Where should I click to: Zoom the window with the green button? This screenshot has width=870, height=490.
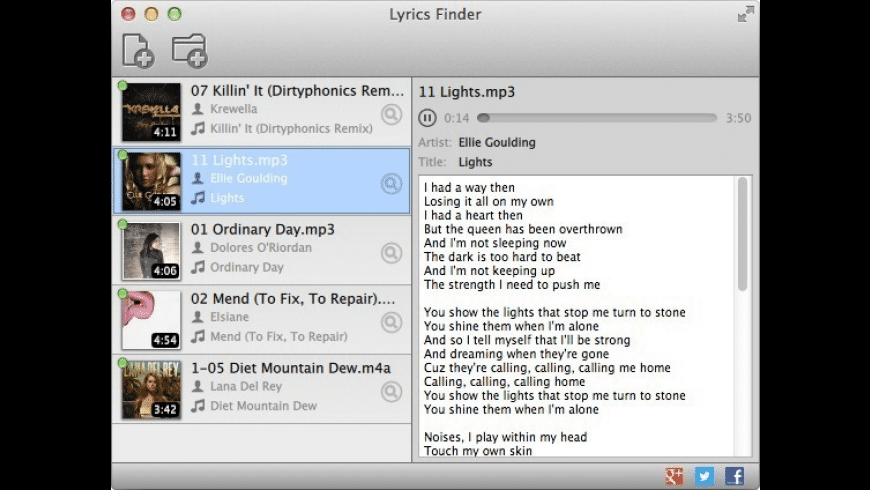point(175,14)
